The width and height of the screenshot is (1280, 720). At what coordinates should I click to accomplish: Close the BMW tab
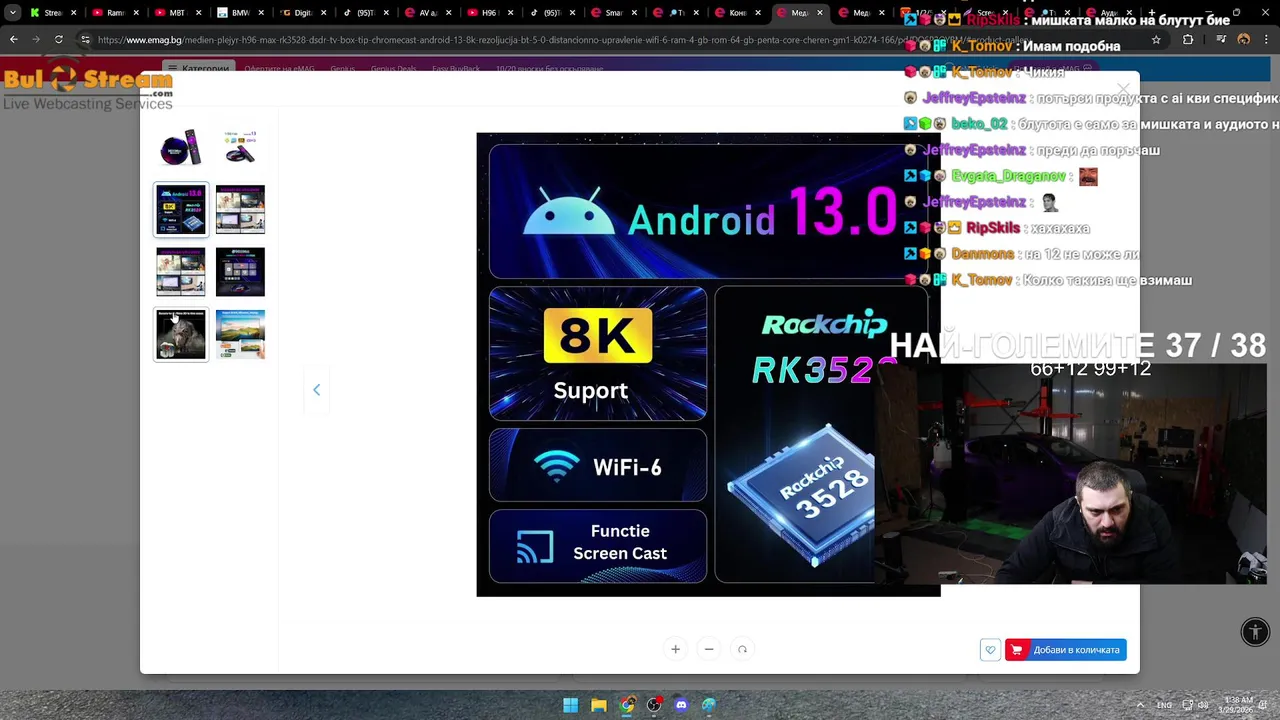point(260,13)
